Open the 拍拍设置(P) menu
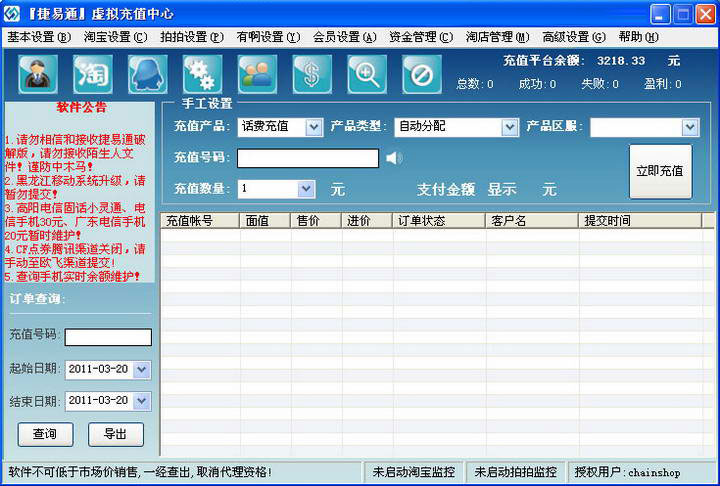Image resolution: width=720 pixels, height=486 pixels. click(192, 37)
